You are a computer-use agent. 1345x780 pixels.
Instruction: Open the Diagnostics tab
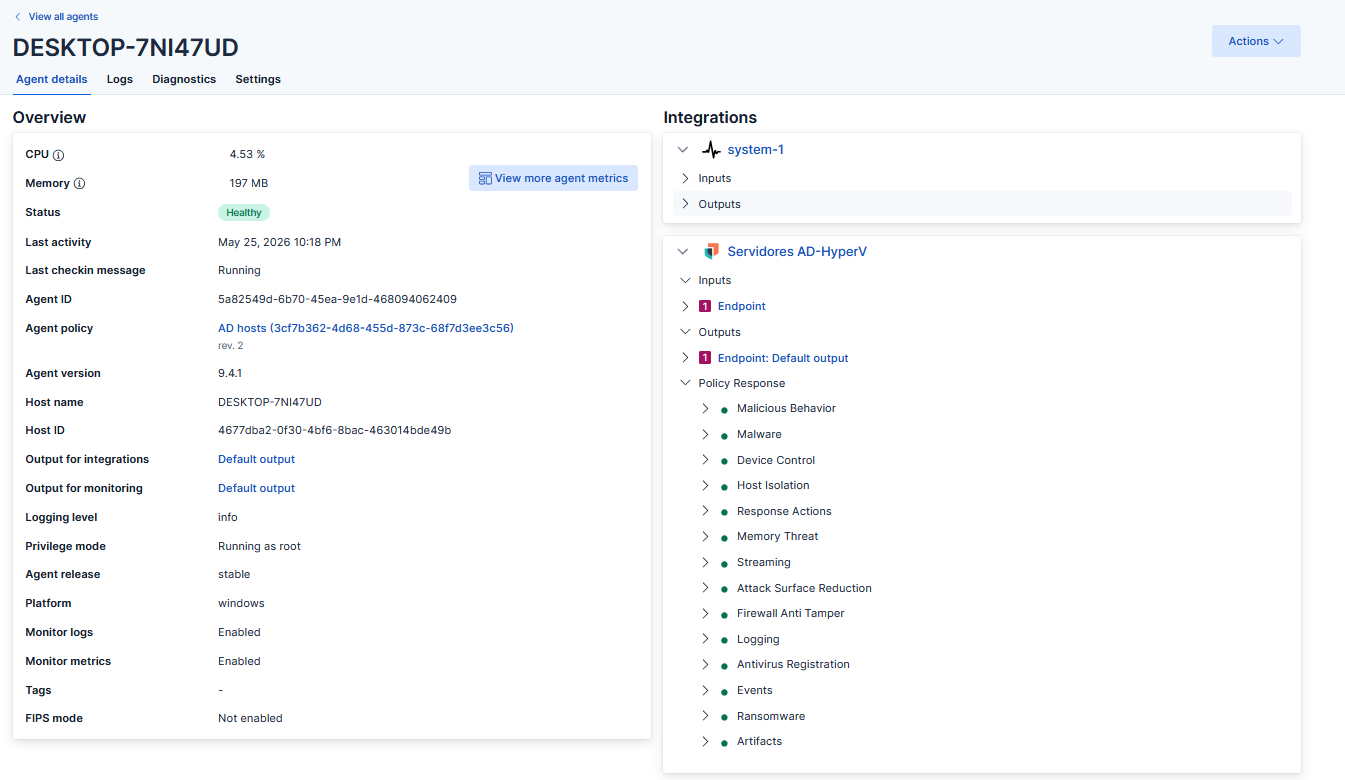184,79
